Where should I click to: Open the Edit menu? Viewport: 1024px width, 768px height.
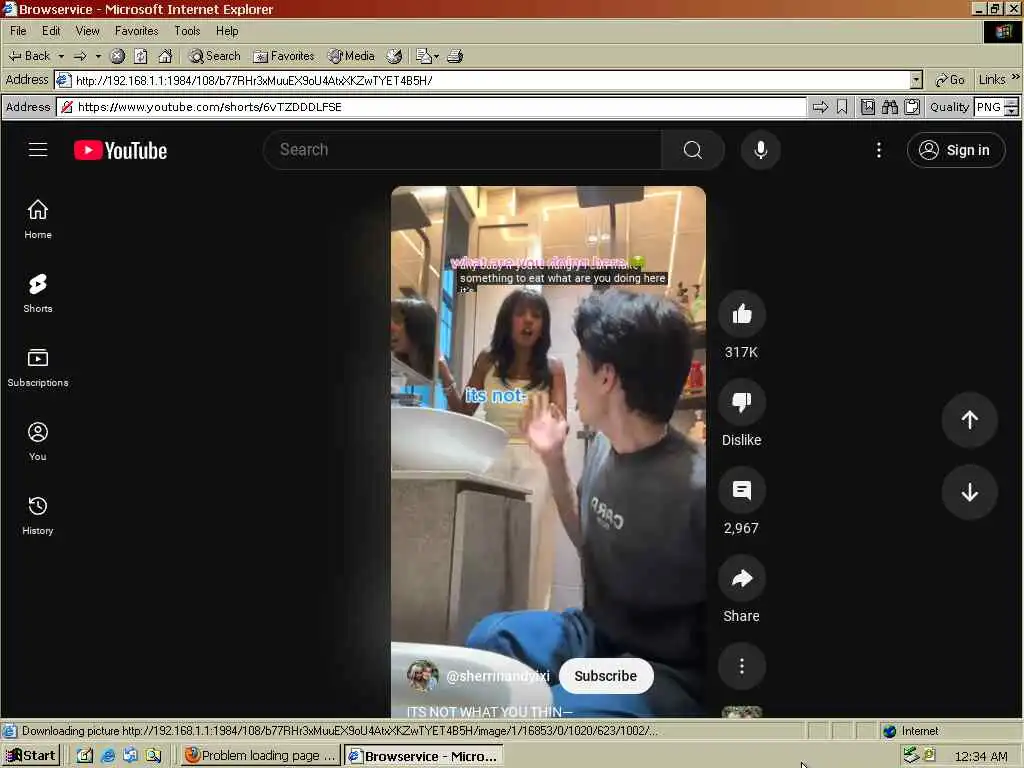click(51, 31)
